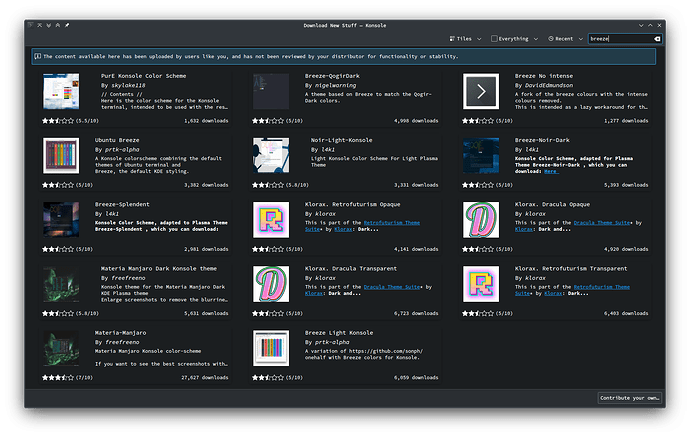Select the Breeze-Splendent thumbnail

(x=61, y=220)
